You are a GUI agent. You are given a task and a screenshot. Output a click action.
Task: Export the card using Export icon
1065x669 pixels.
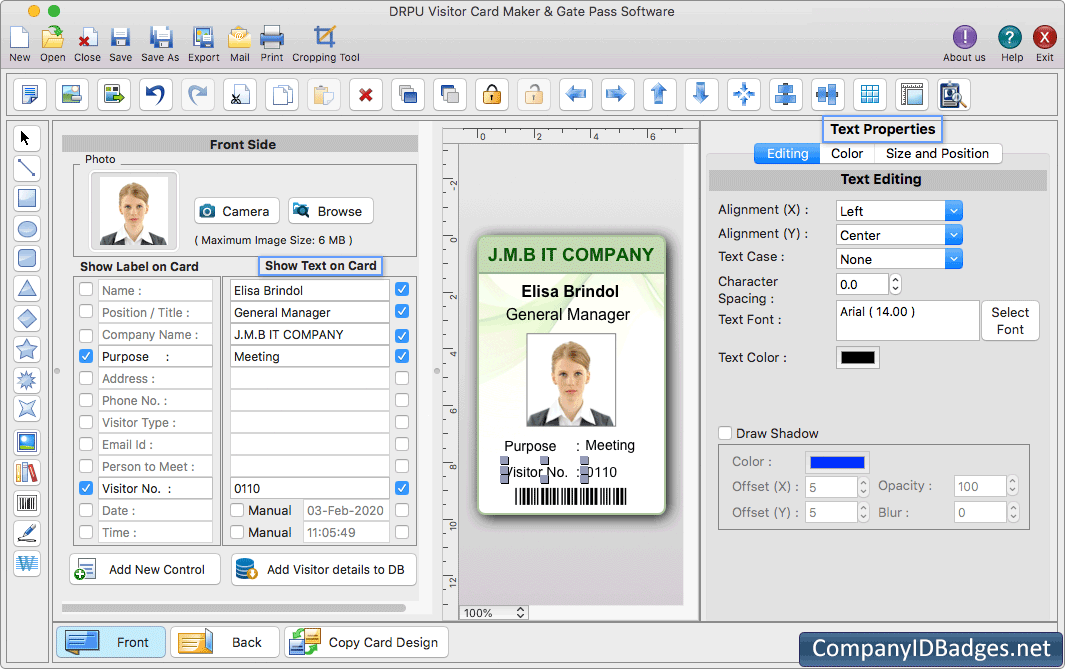tap(203, 44)
